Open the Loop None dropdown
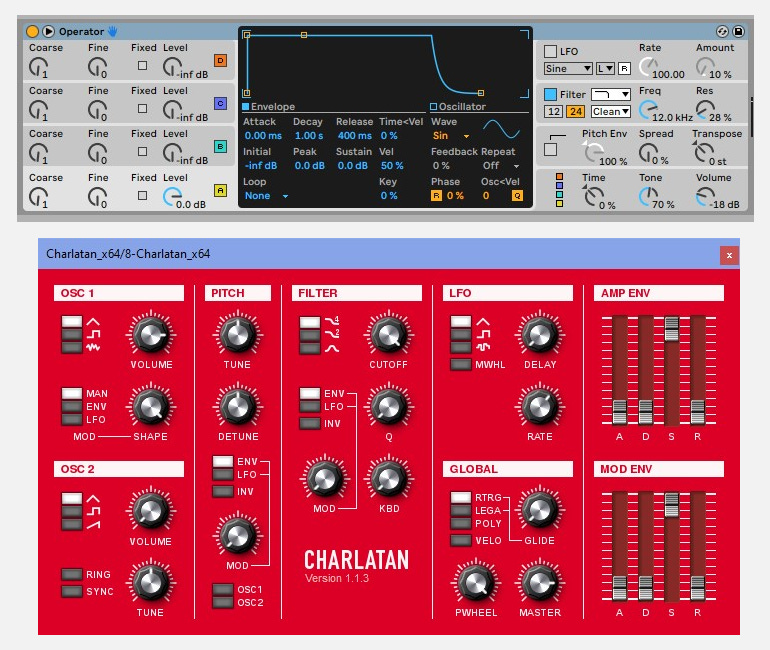Image resolution: width=770 pixels, height=650 pixels. (x=266, y=196)
